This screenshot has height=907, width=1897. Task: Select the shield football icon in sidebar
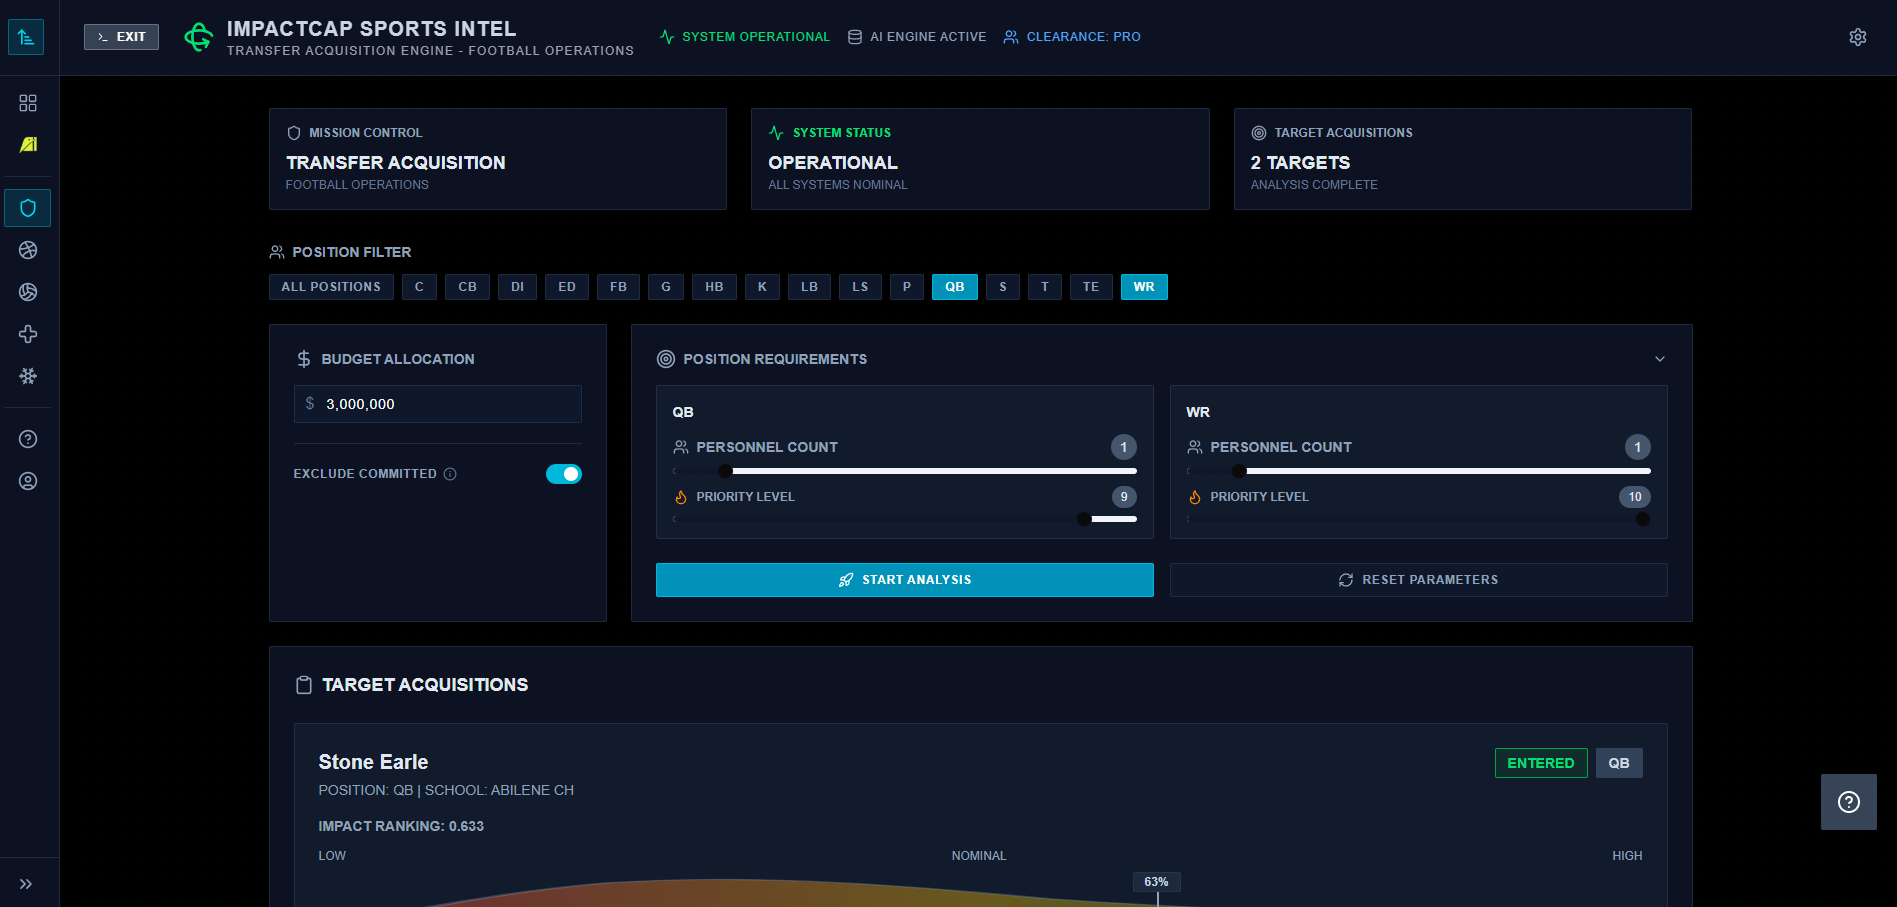pos(28,208)
